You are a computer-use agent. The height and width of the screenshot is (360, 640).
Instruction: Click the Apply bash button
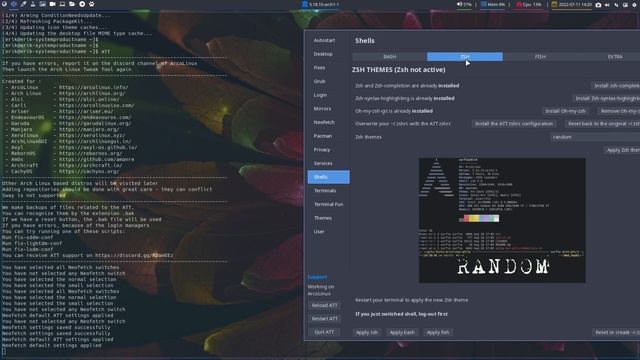(x=402, y=333)
